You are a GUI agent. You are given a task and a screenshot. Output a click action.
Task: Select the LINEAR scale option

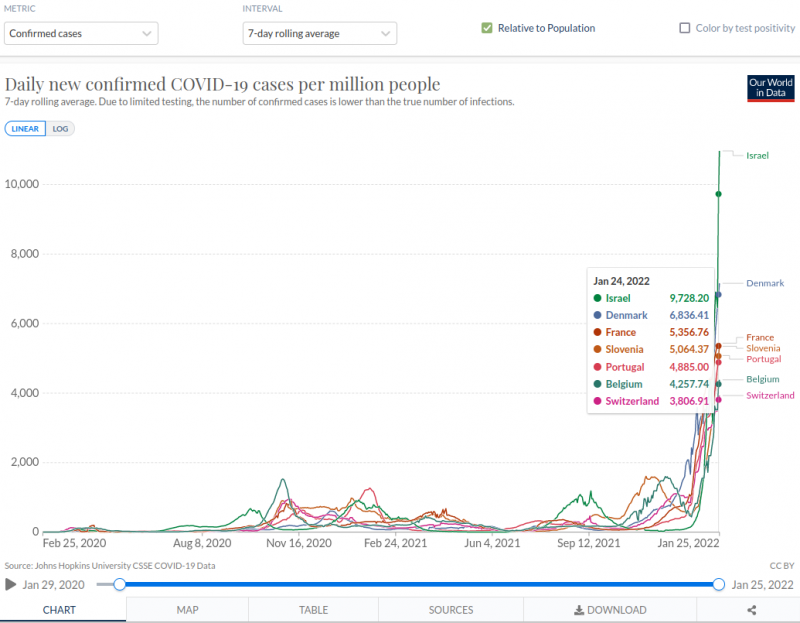coord(25,129)
